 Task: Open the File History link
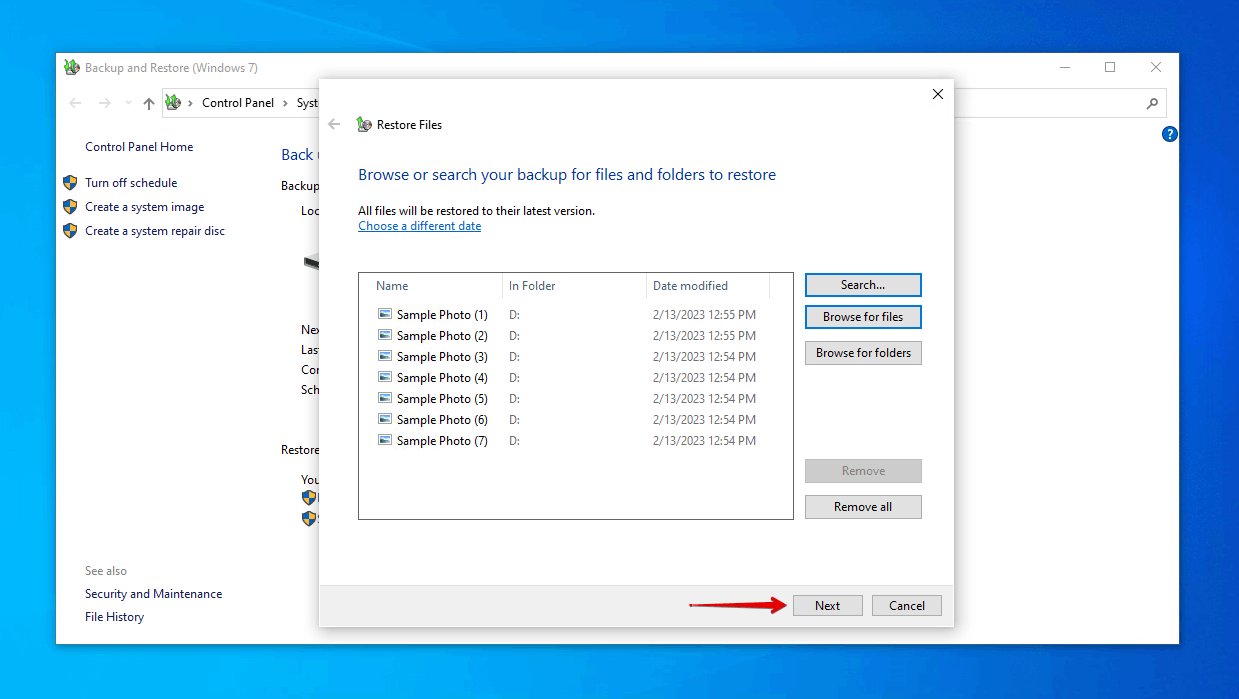[114, 617]
